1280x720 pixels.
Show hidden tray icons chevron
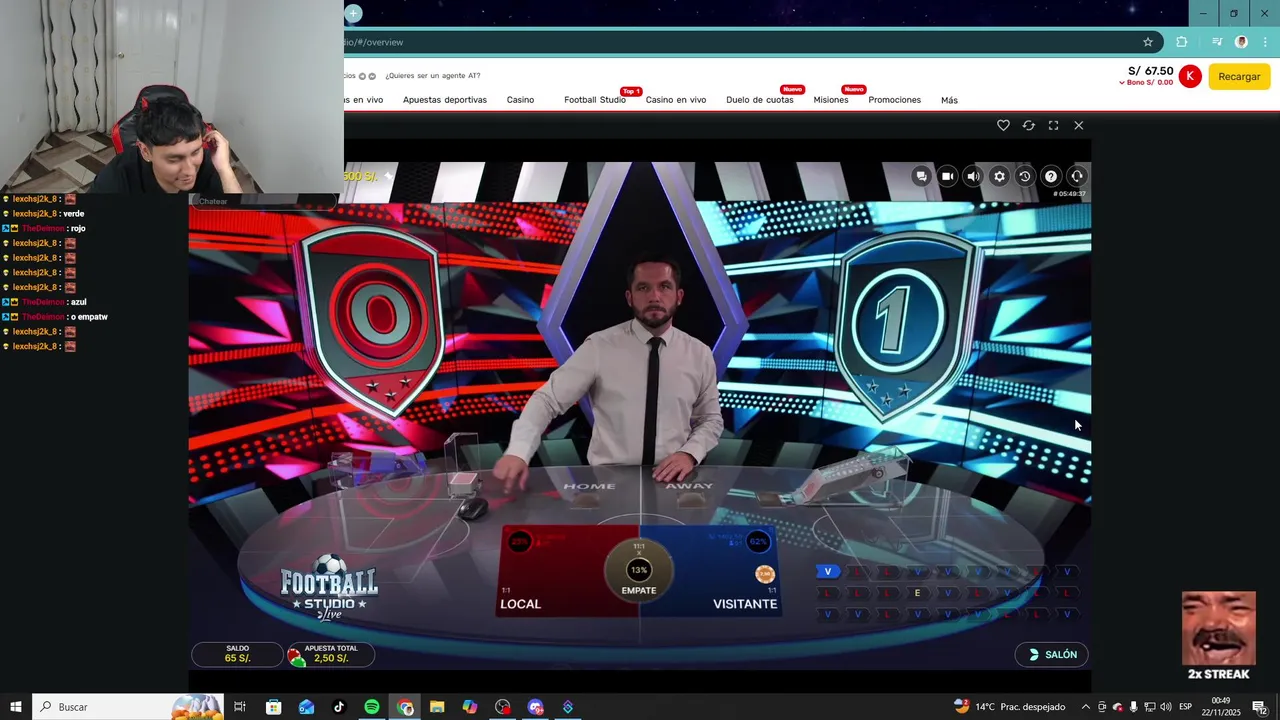pos(1085,707)
